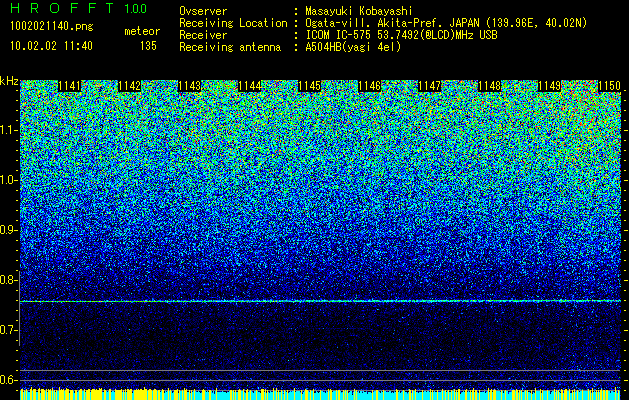
Task: Click the Receiver field label
Action: coord(203,35)
